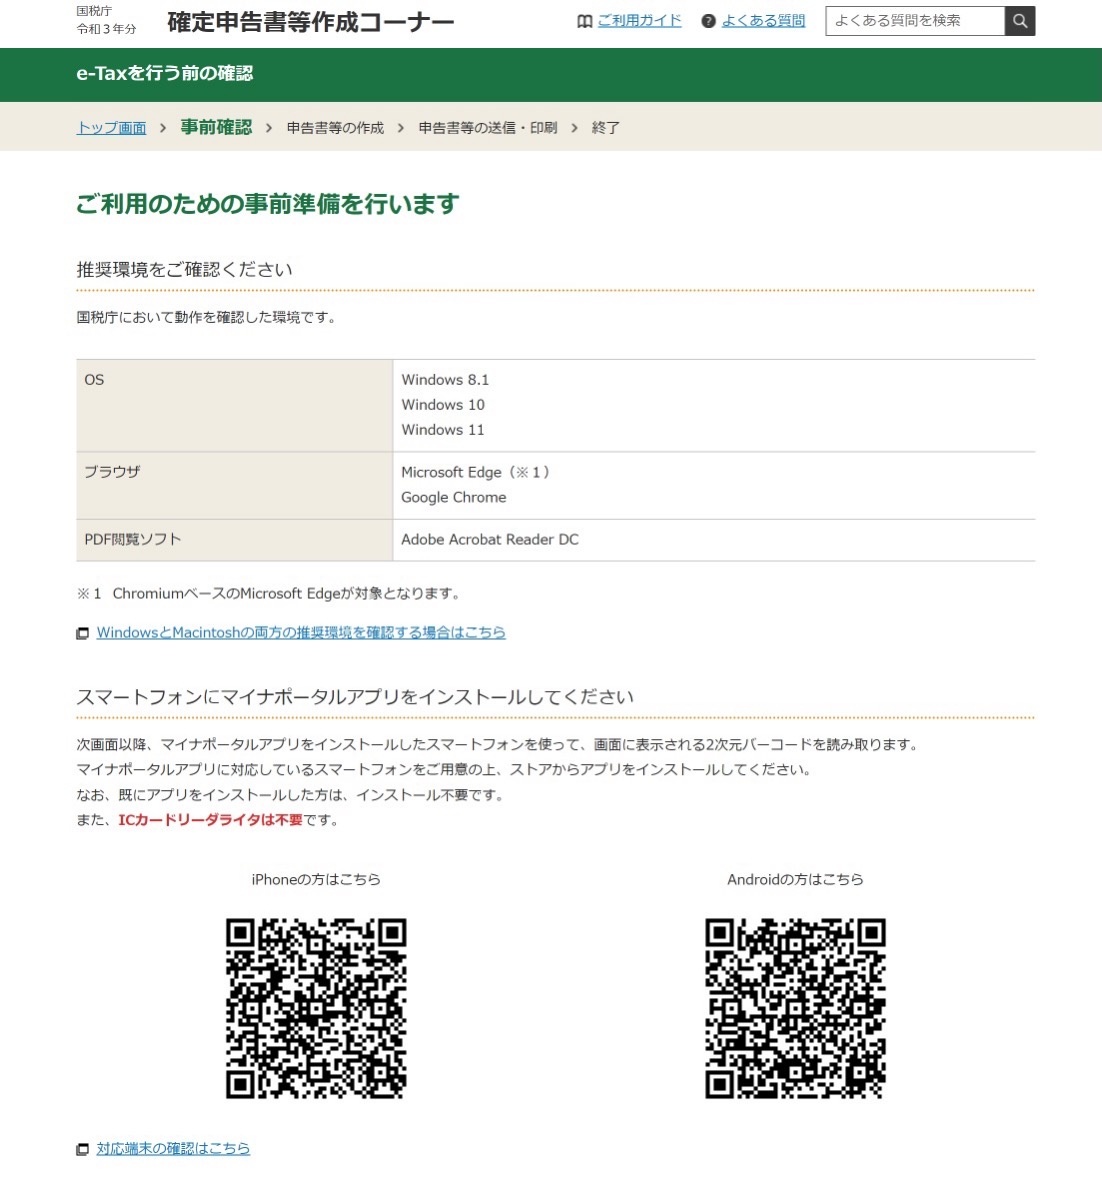Click the 確定申告書等作成コーナー site title

[311, 22]
